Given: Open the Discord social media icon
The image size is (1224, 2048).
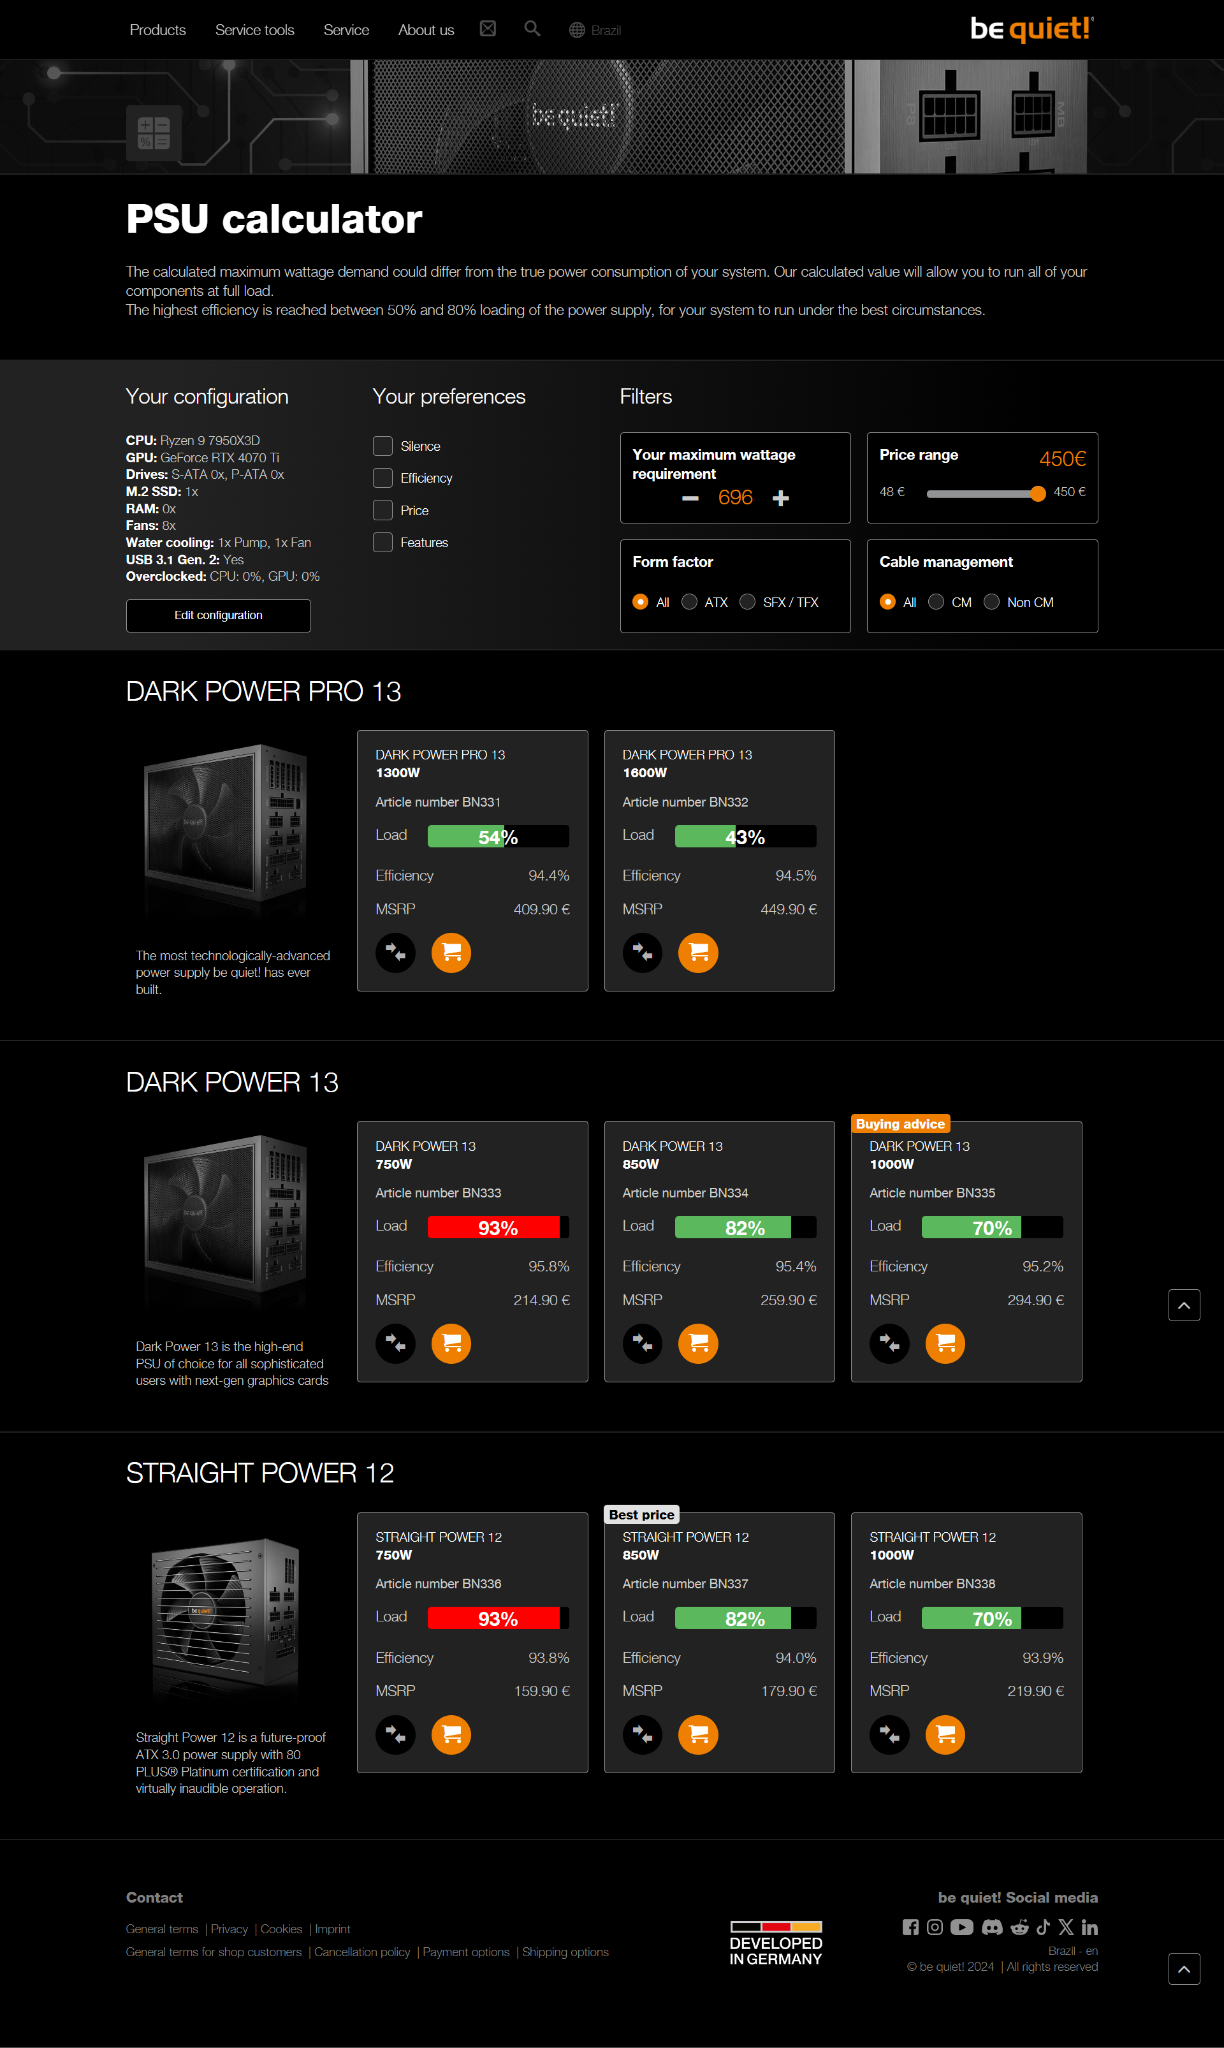Looking at the screenshot, I should point(992,1927).
